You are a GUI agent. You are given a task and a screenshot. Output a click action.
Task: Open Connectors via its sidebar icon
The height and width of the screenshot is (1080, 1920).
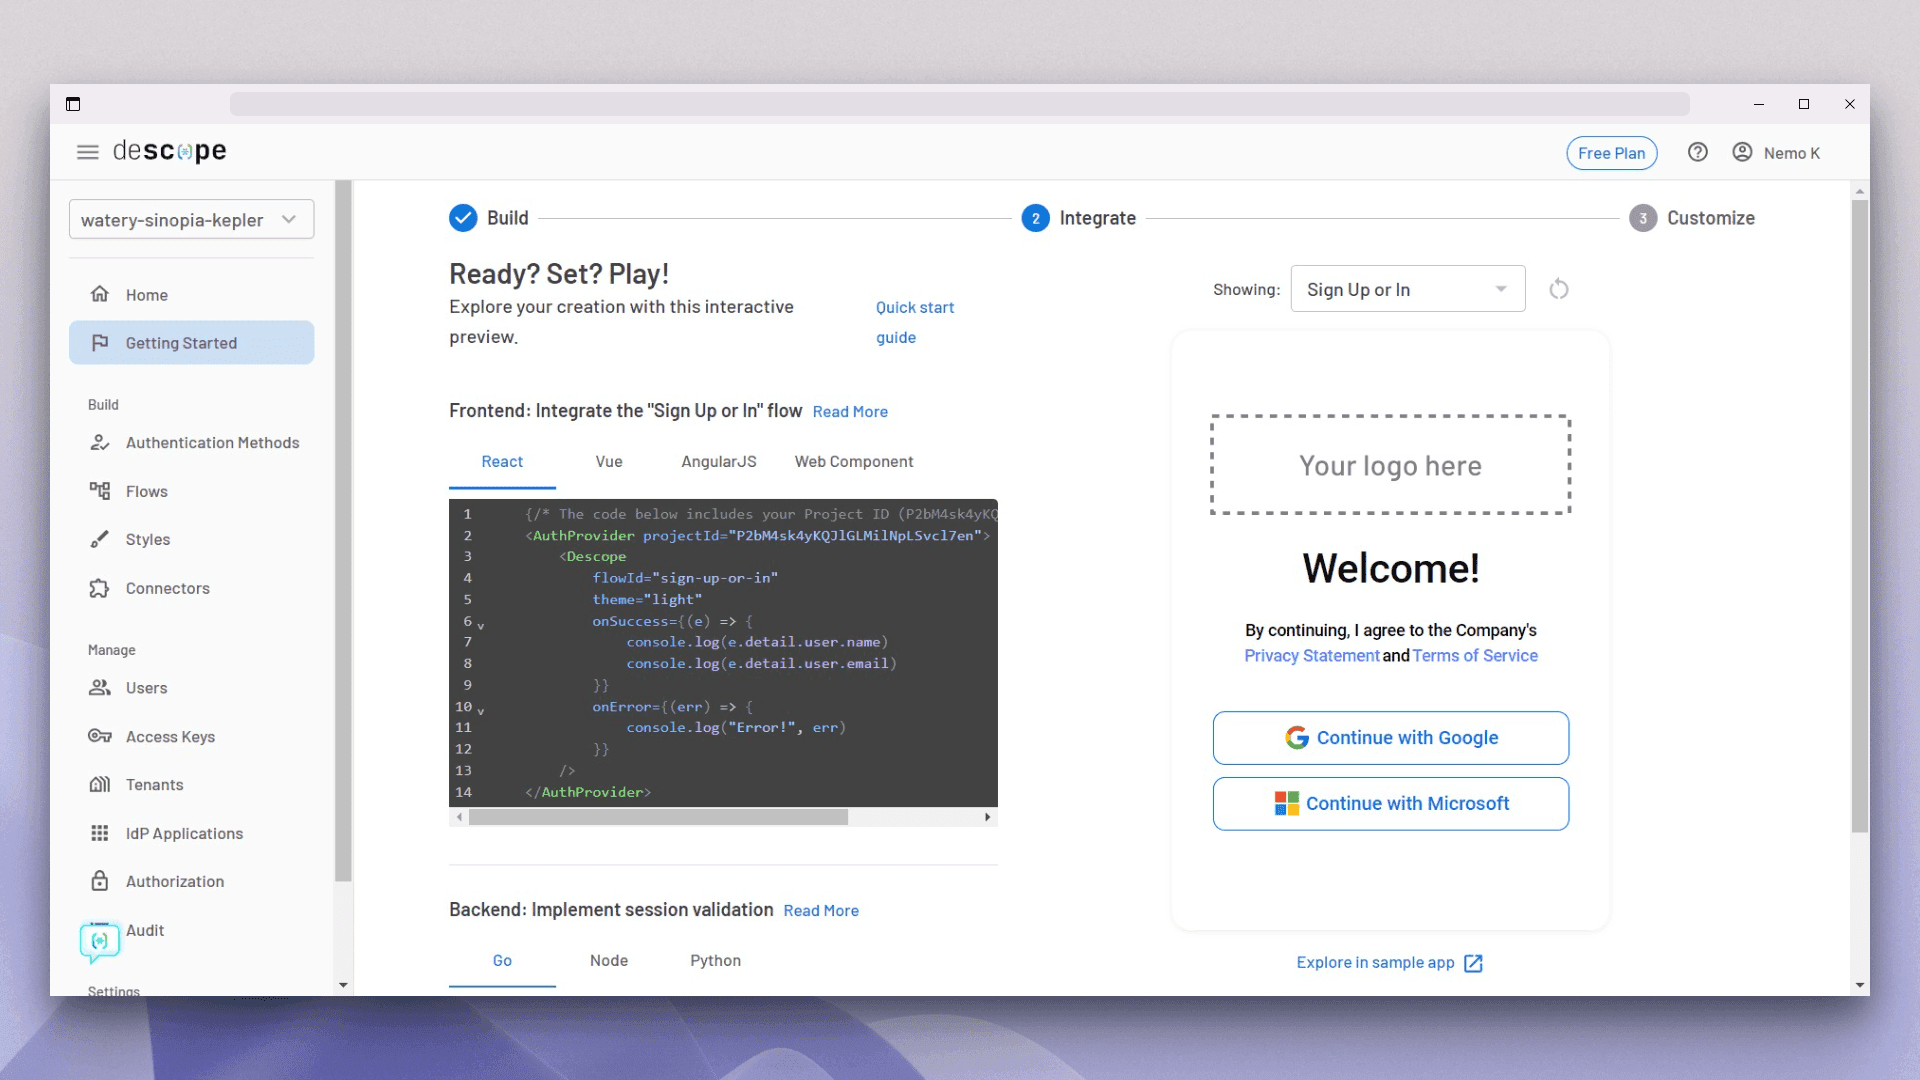(x=101, y=588)
